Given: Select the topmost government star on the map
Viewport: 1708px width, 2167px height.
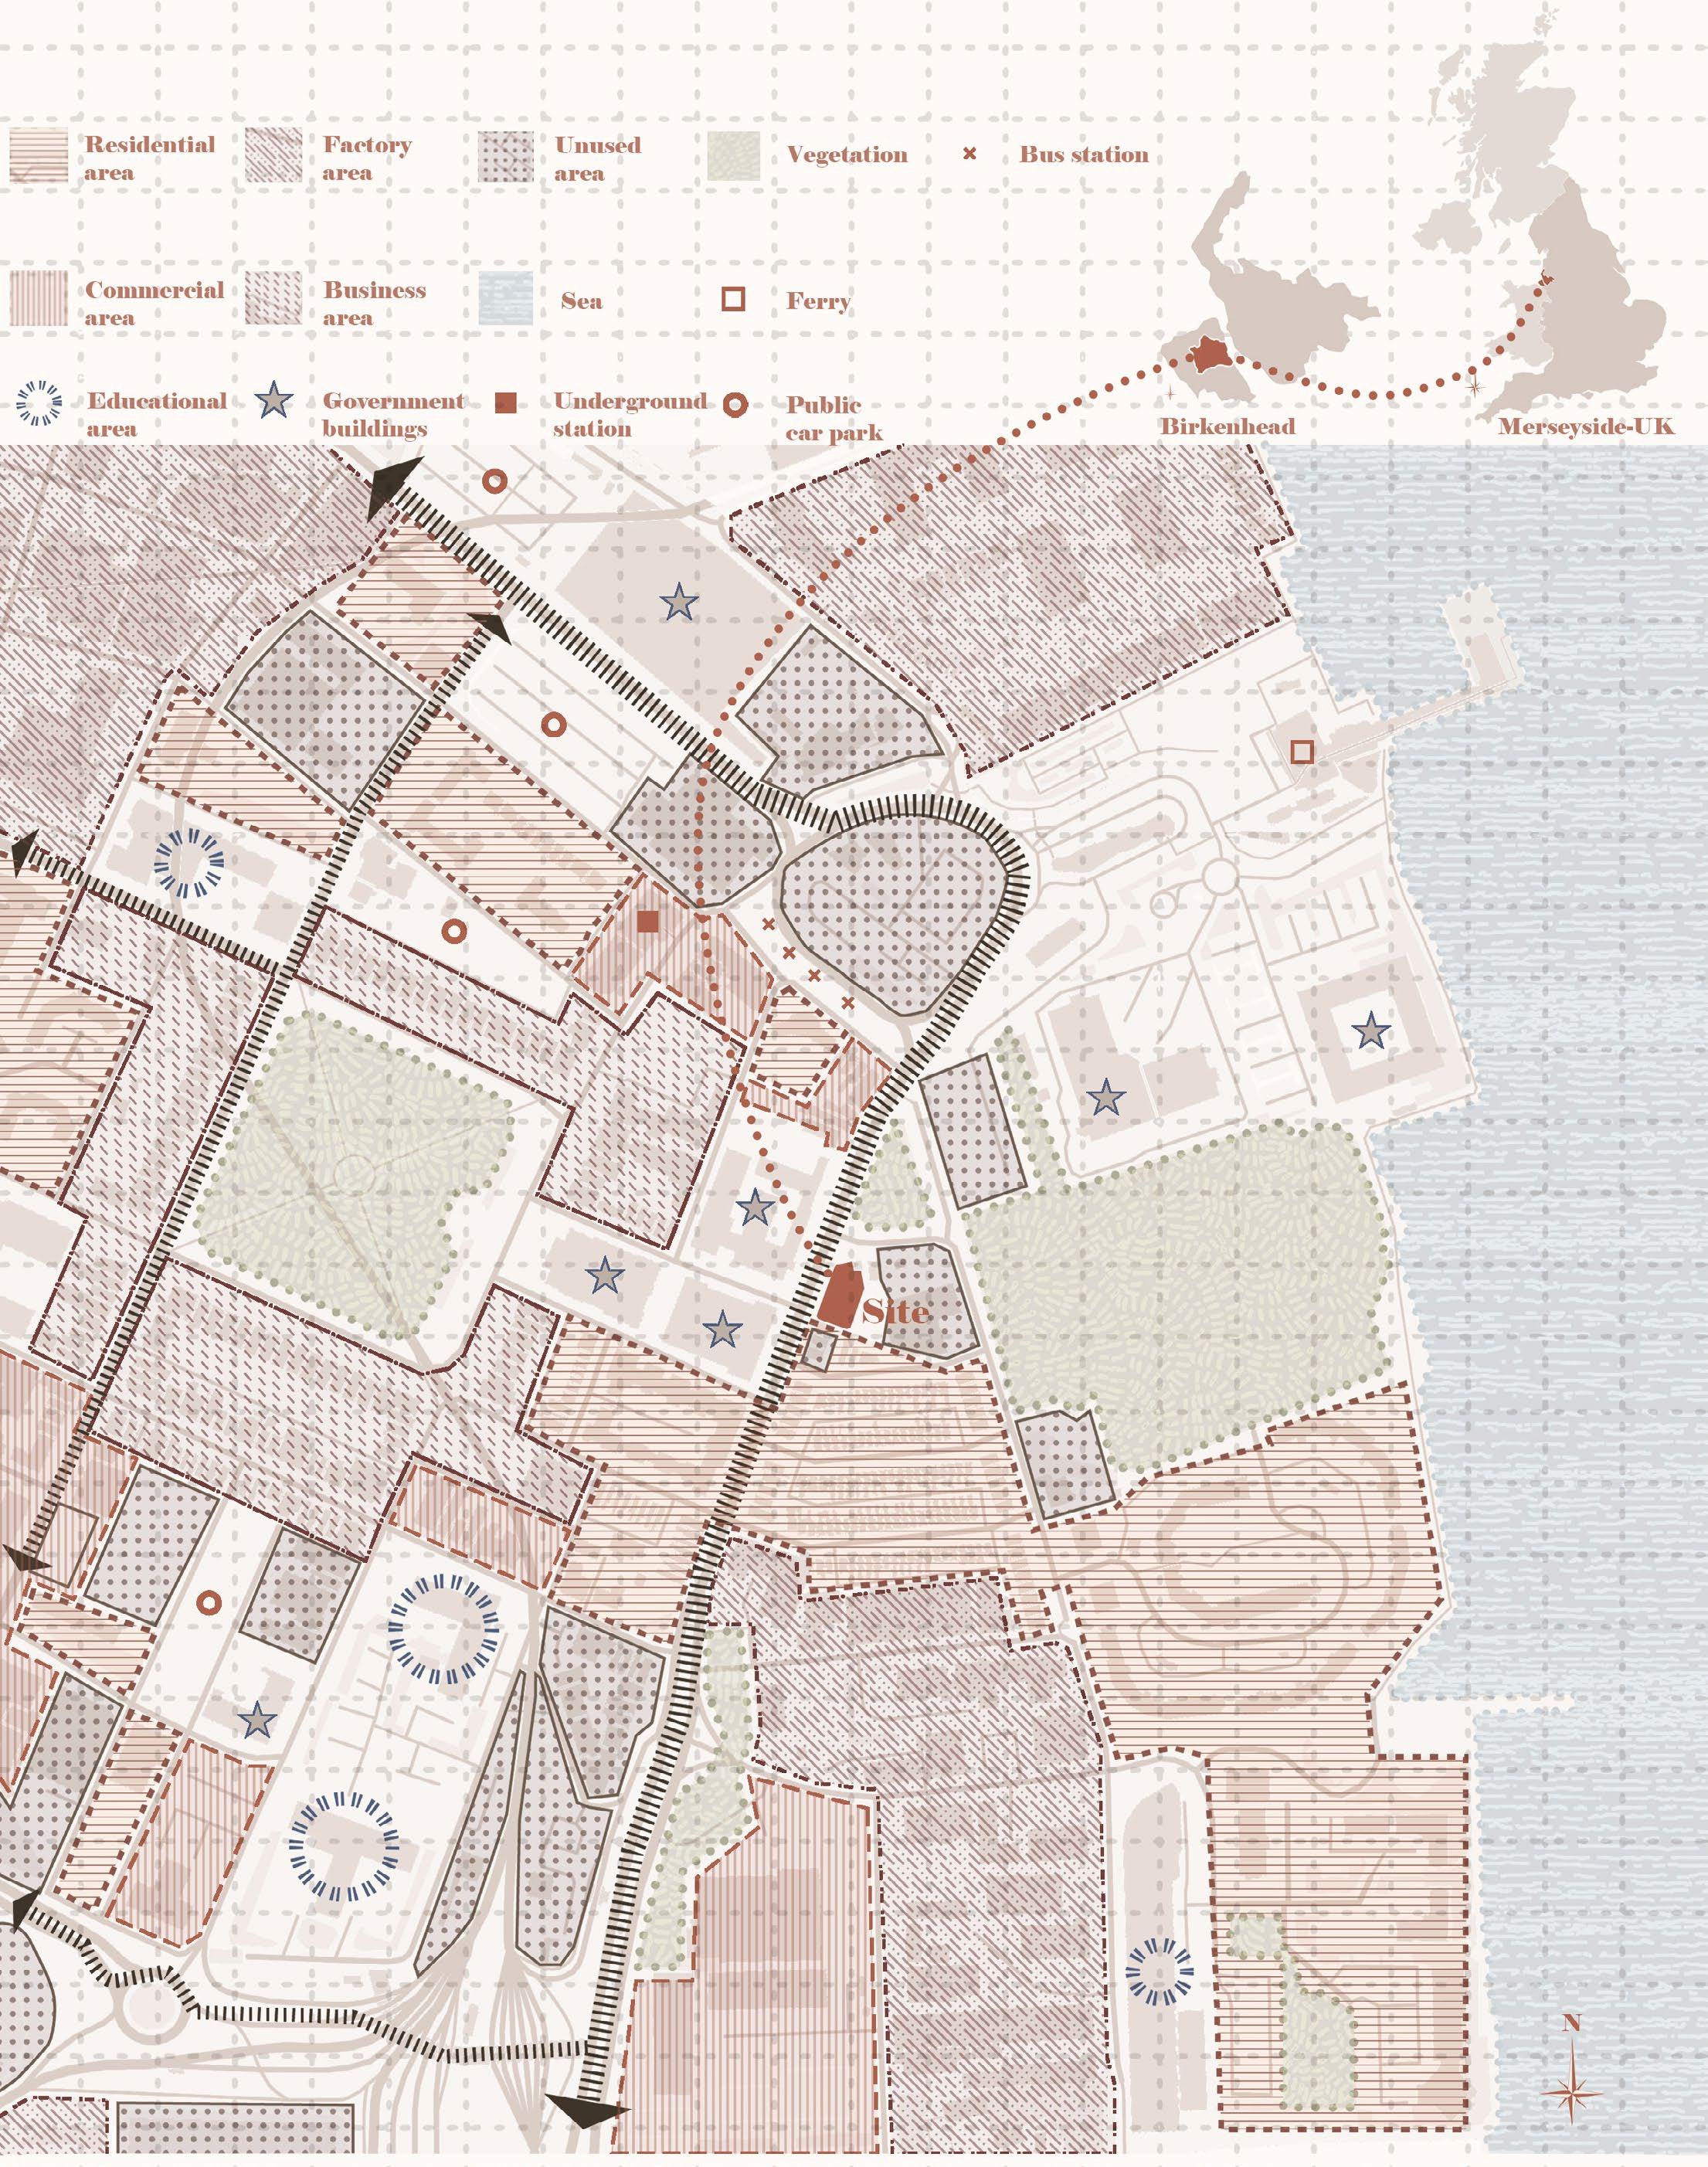Looking at the screenshot, I should coord(679,603).
